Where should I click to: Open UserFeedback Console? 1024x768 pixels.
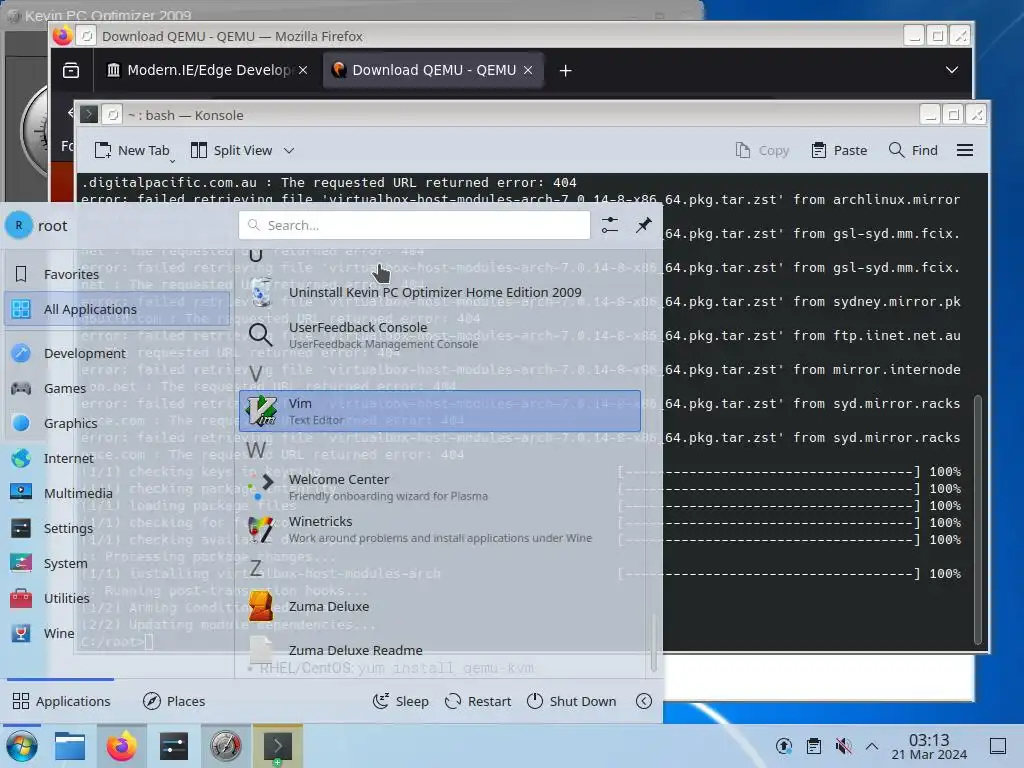[x=440, y=334]
